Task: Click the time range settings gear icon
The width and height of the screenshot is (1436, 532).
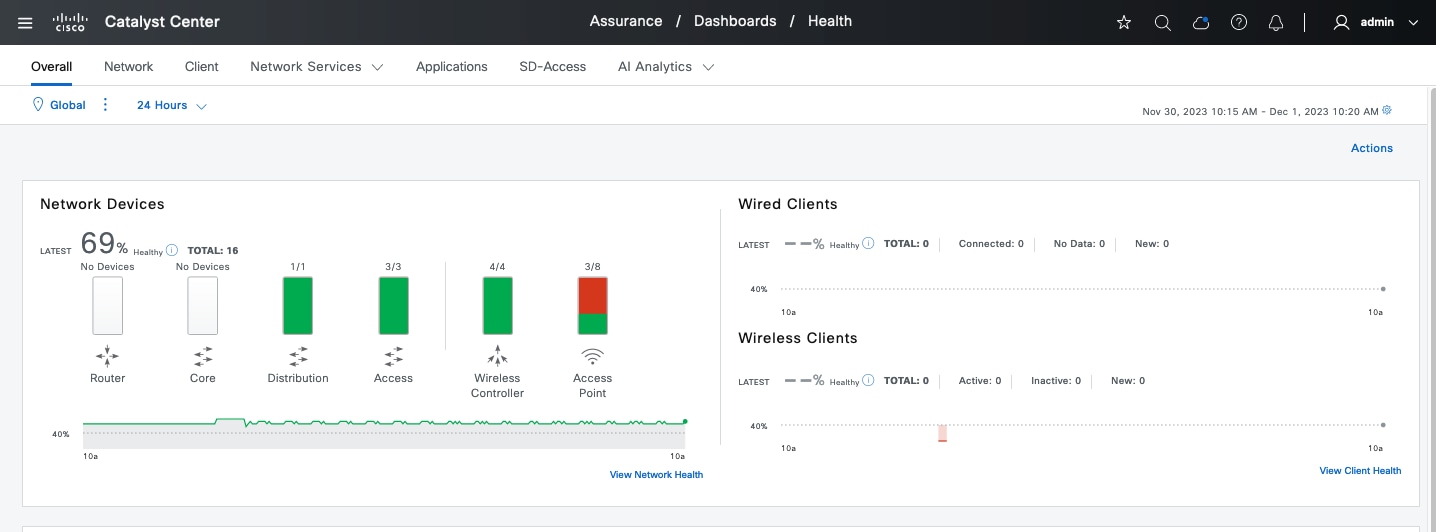Action: pos(1387,111)
